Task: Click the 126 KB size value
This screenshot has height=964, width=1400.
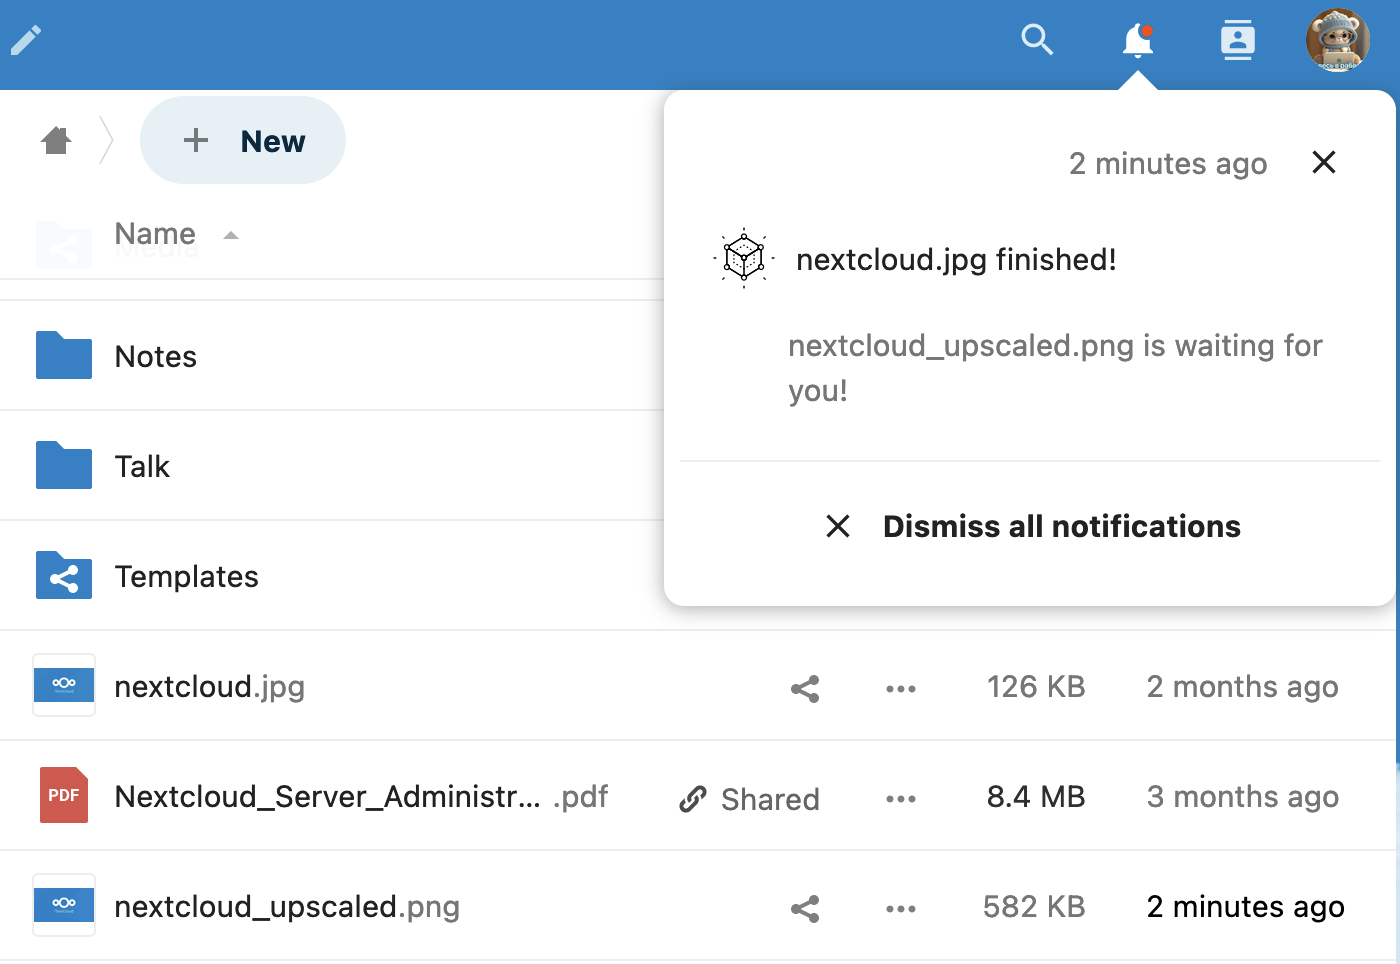Action: [1036, 687]
